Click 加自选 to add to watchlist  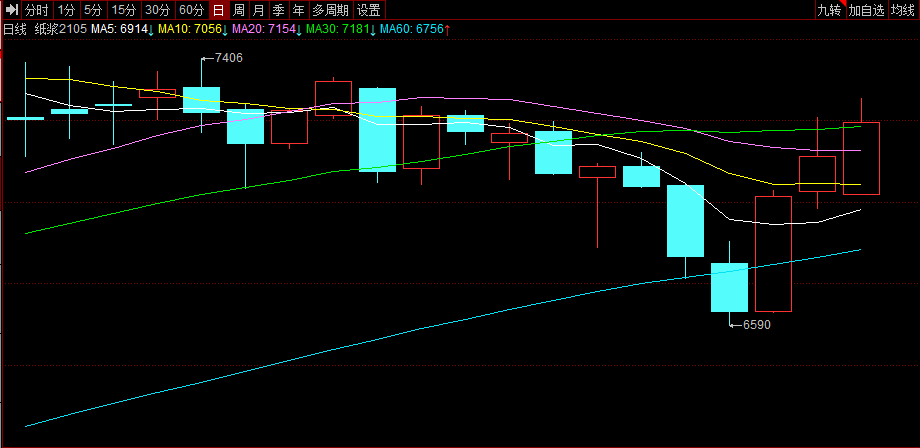pos(867,9)
